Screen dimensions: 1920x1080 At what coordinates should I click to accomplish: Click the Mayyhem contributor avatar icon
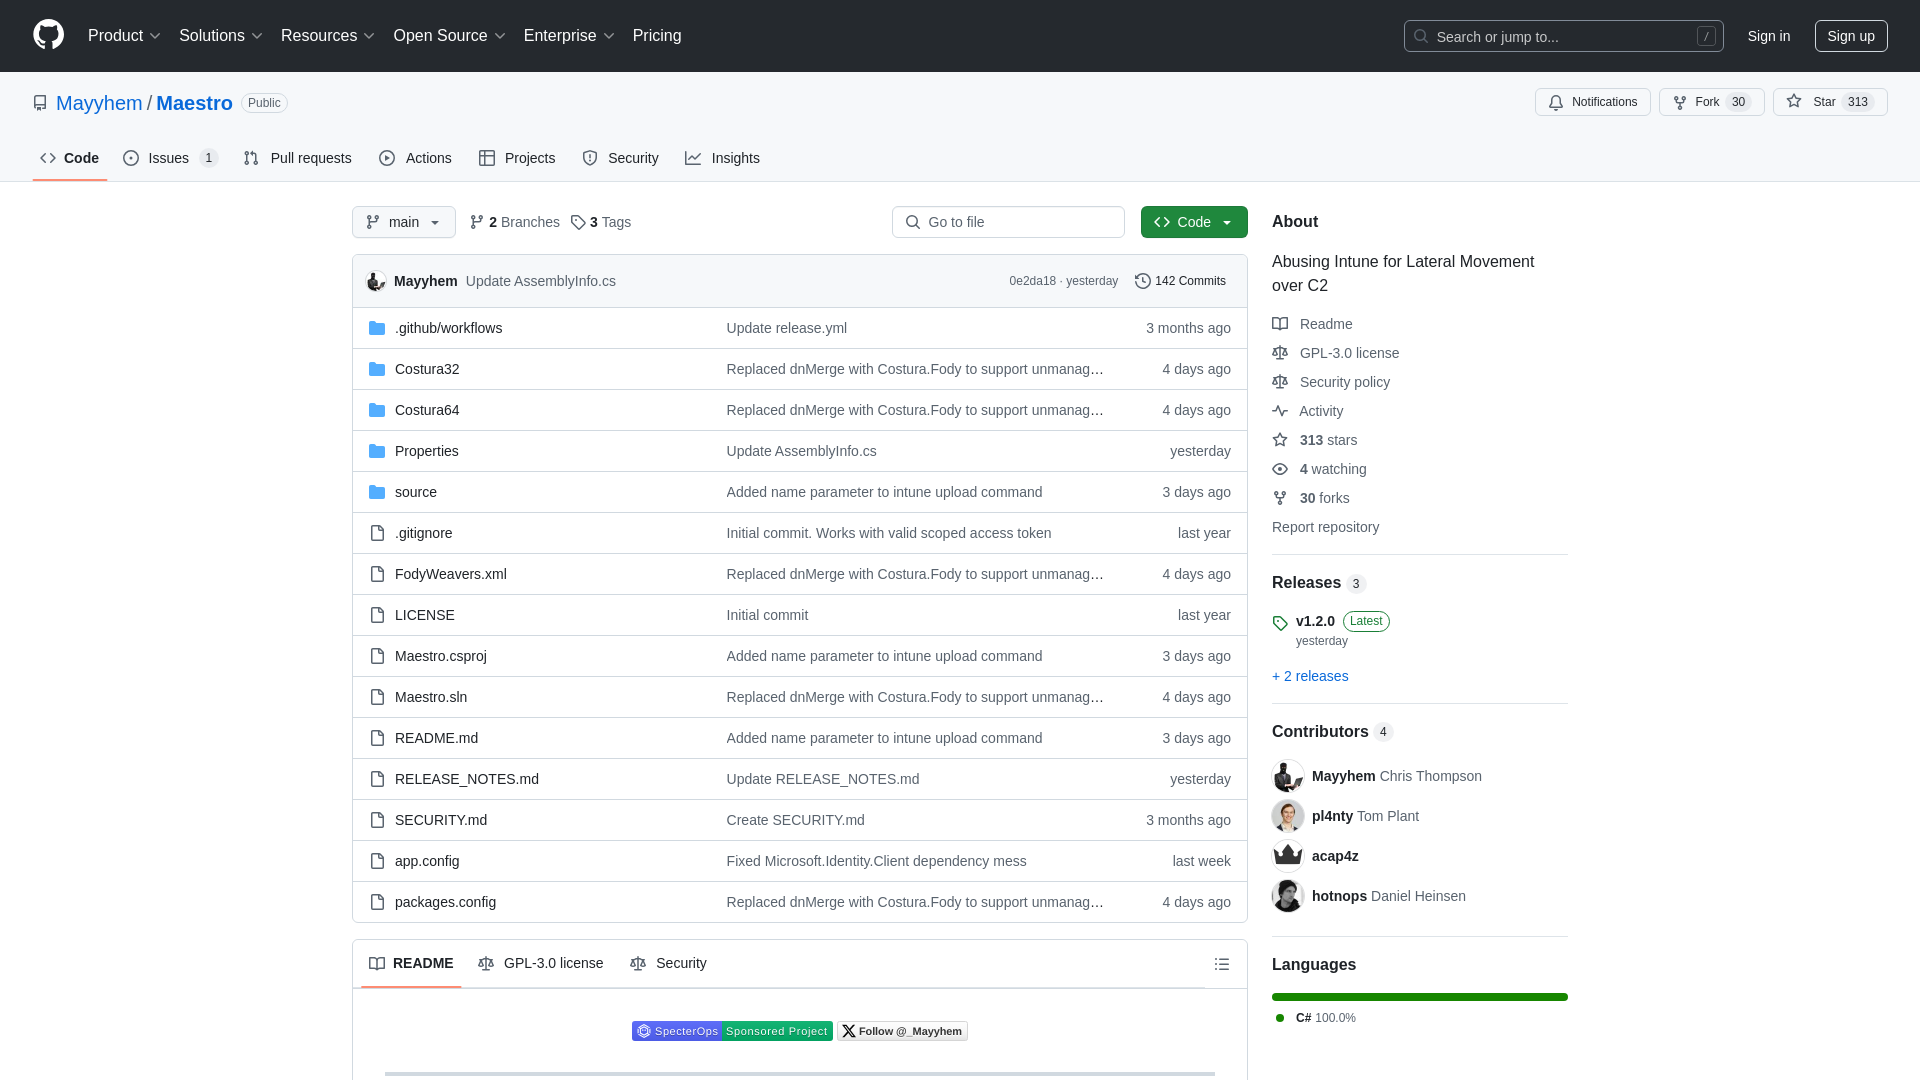click(x=1287, y=777)
